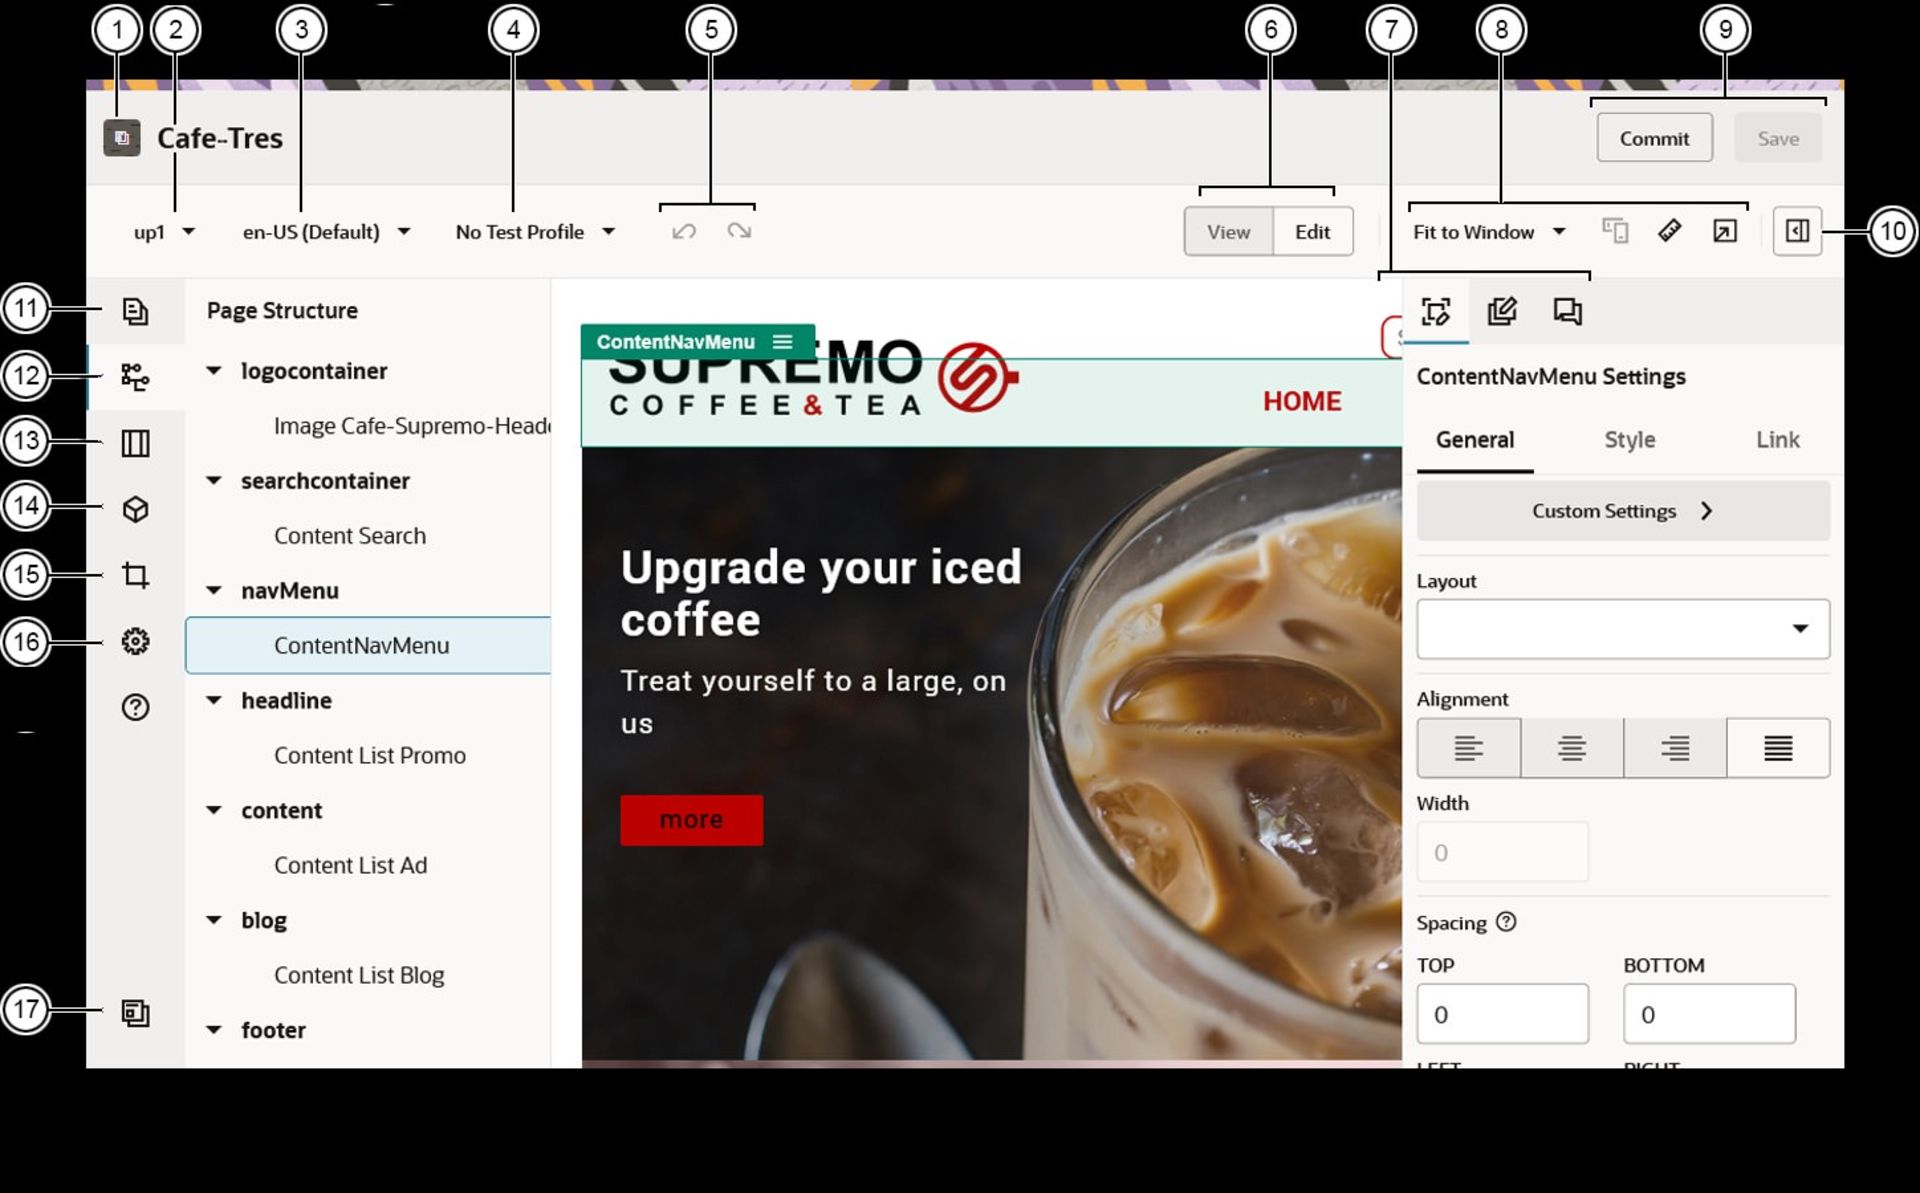Viewport: 1920px width, 1193px height.
Task: Toggle the device preview icon
Action: tap(1615, 231)
